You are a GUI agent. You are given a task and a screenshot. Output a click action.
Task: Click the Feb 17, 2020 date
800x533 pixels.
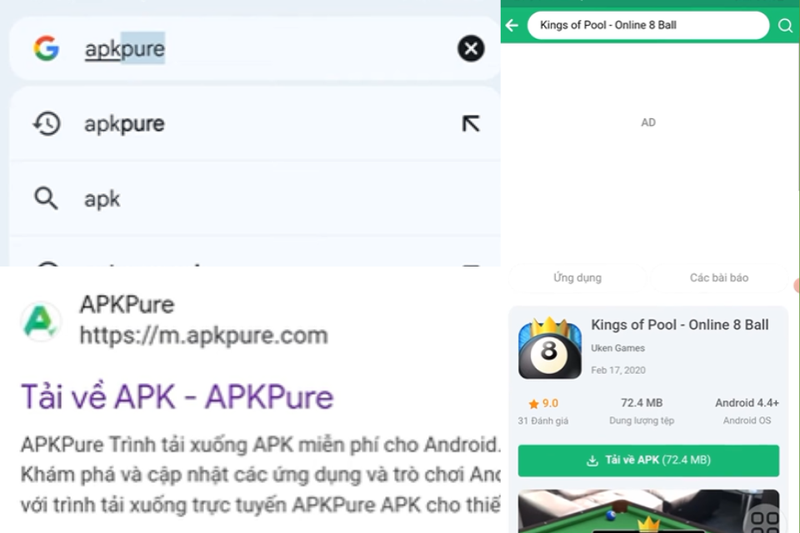point(618,370)
